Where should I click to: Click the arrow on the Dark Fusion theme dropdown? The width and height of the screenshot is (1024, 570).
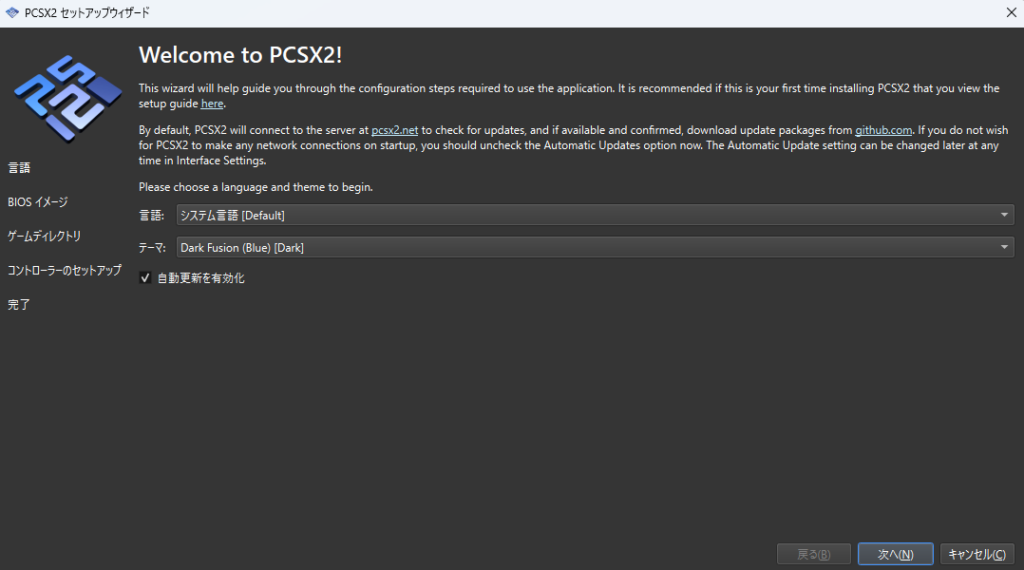(1004, 247)
